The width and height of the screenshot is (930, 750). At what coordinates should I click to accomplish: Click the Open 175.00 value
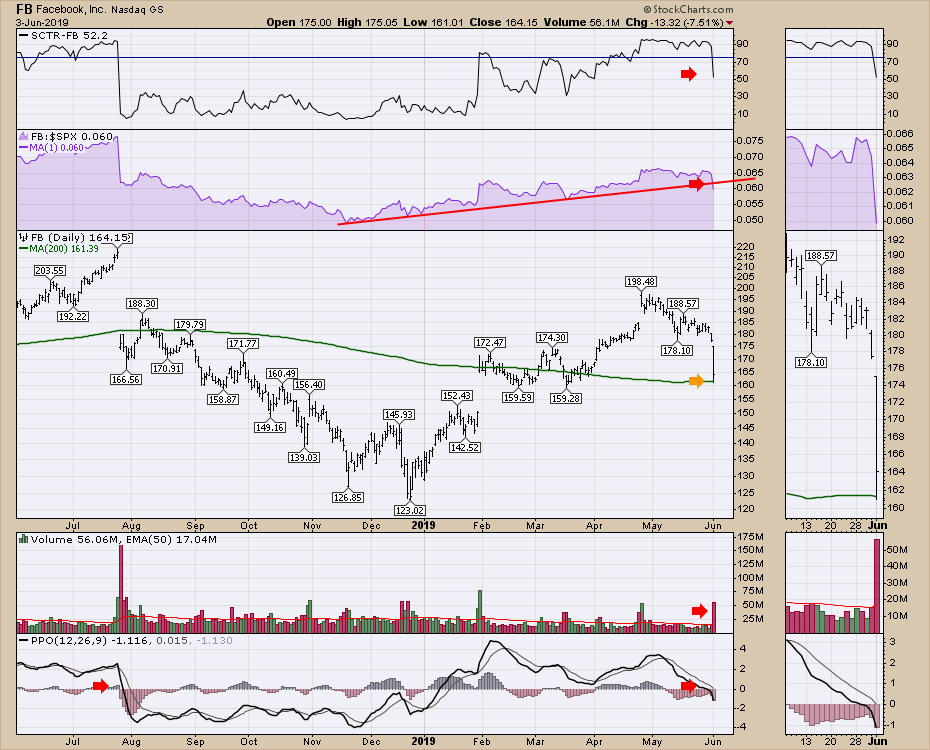pyautogui.click(x=299, y=23)
